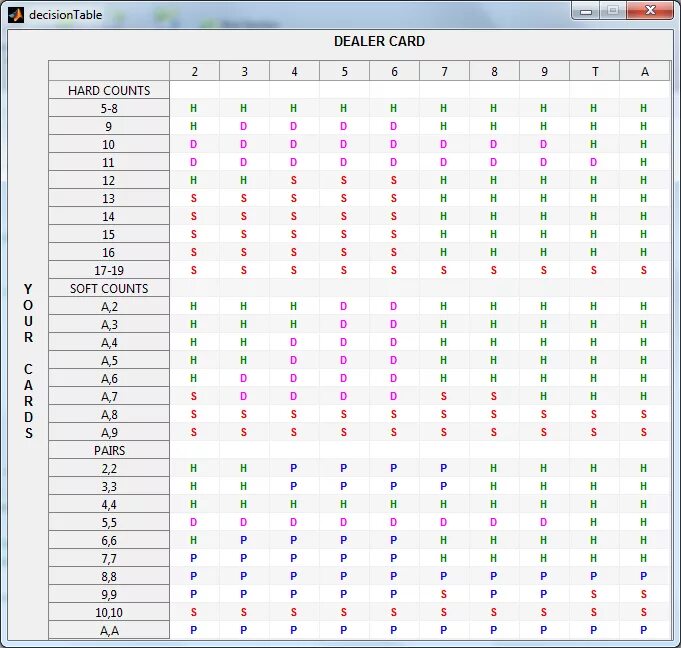Select the H cell for hard 9 versus dealer 2
681x648 pixels.
pyautogui.click(x=194, y=126)
